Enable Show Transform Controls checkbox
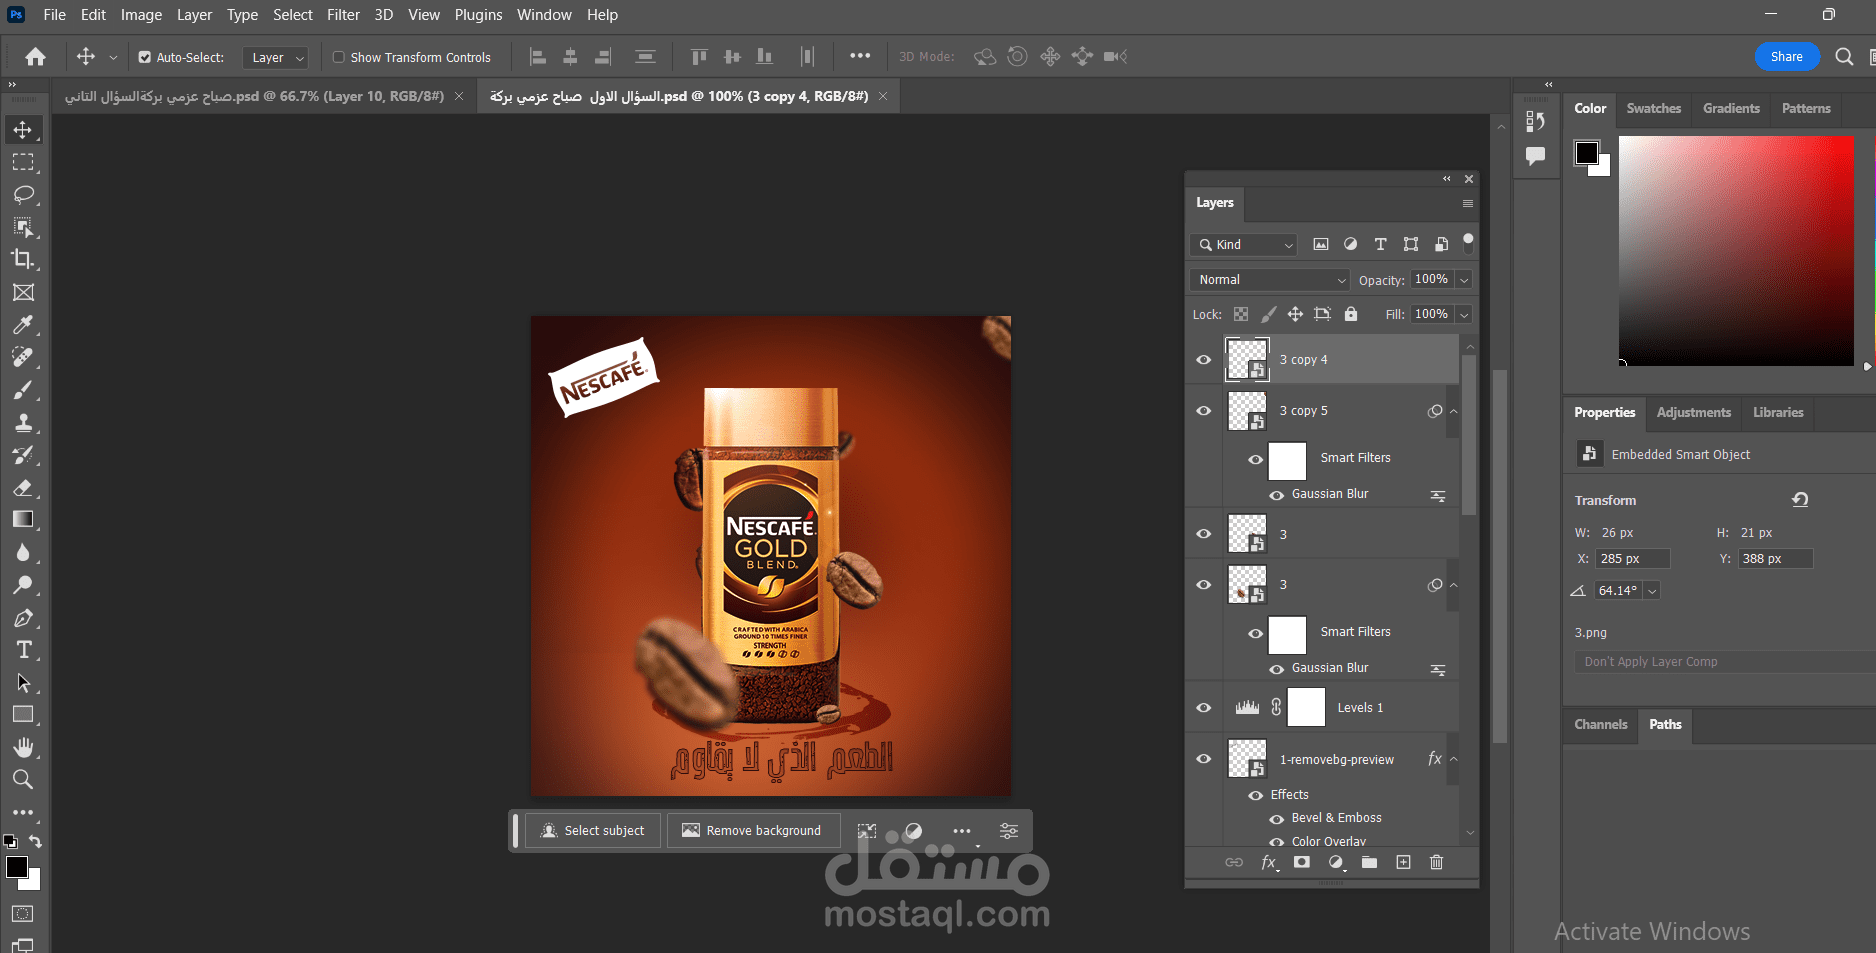The image size is (1876, 953). 339,57
